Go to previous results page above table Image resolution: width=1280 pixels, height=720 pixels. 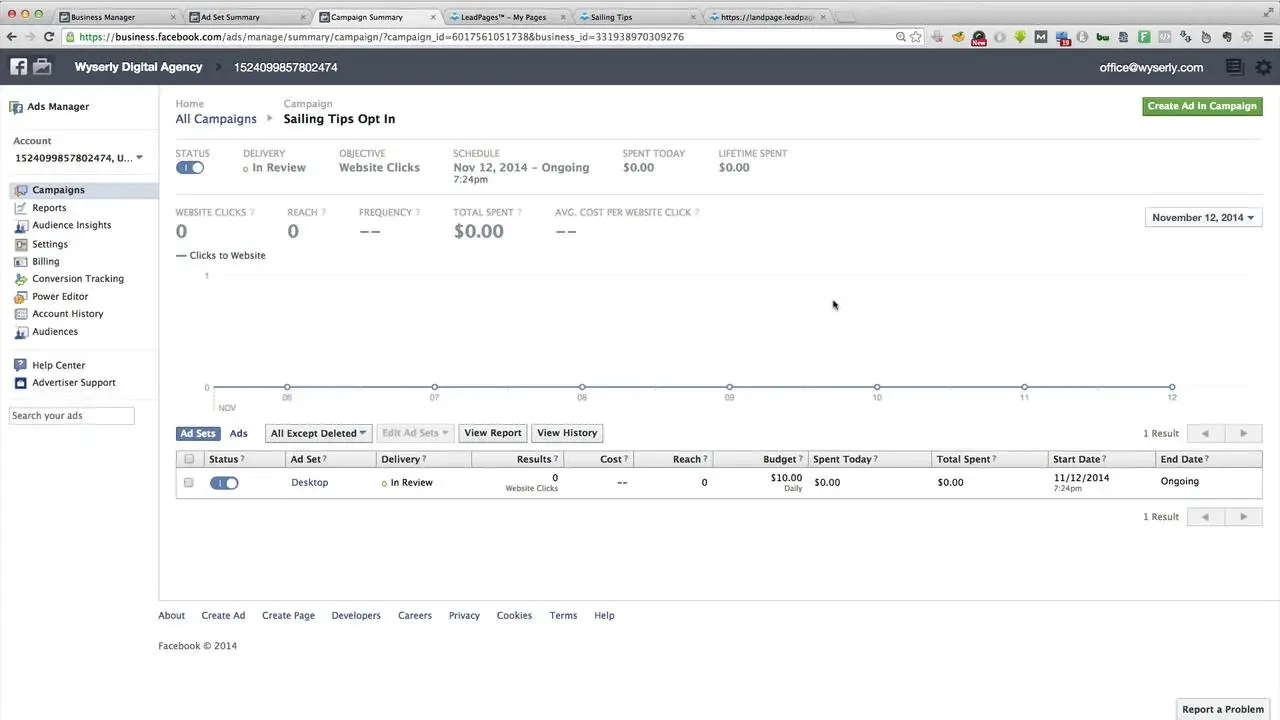[1205, 434]
